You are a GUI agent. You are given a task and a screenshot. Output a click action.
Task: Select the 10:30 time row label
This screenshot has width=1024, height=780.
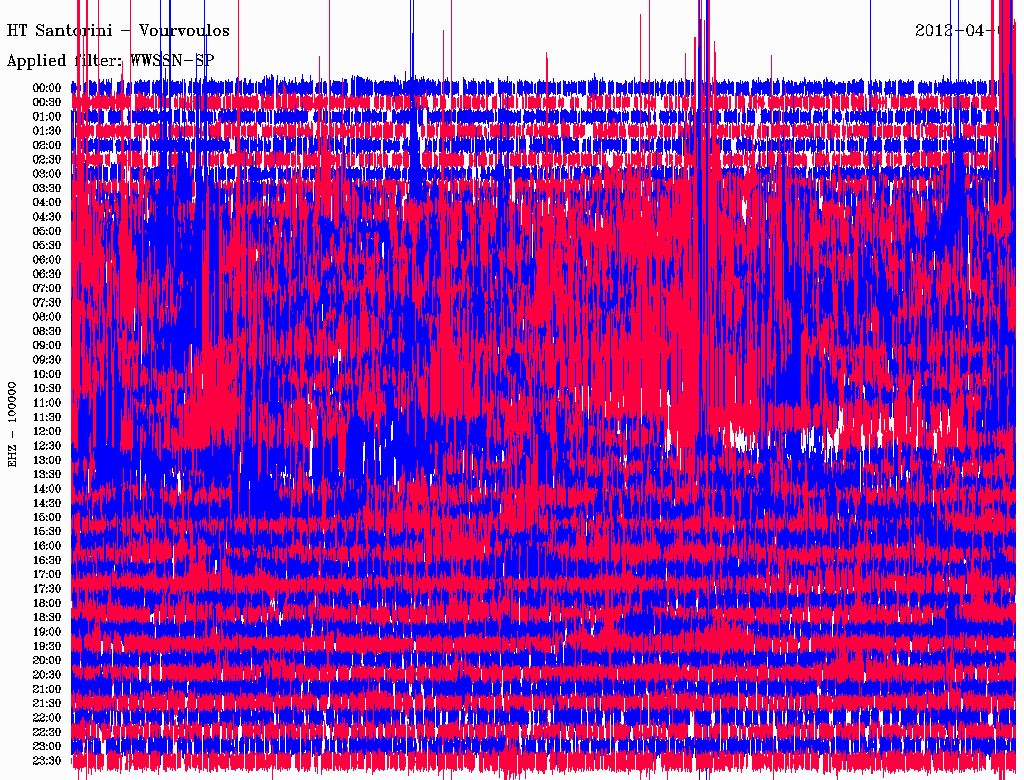point(47,389)
